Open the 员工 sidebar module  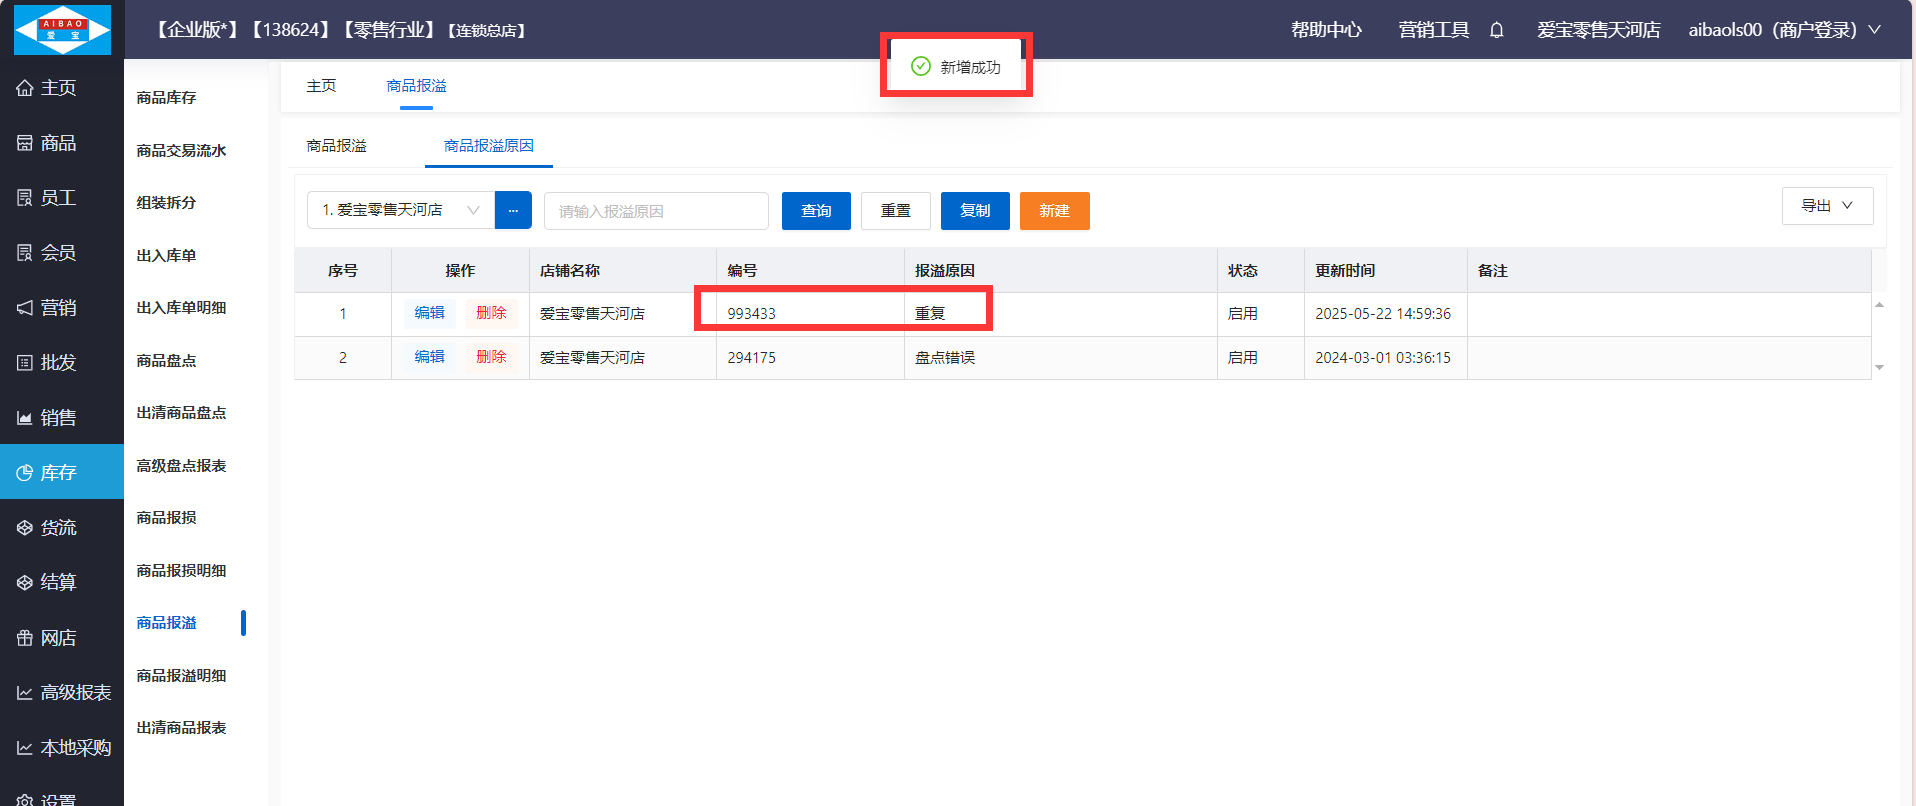(x=62, y=198)
